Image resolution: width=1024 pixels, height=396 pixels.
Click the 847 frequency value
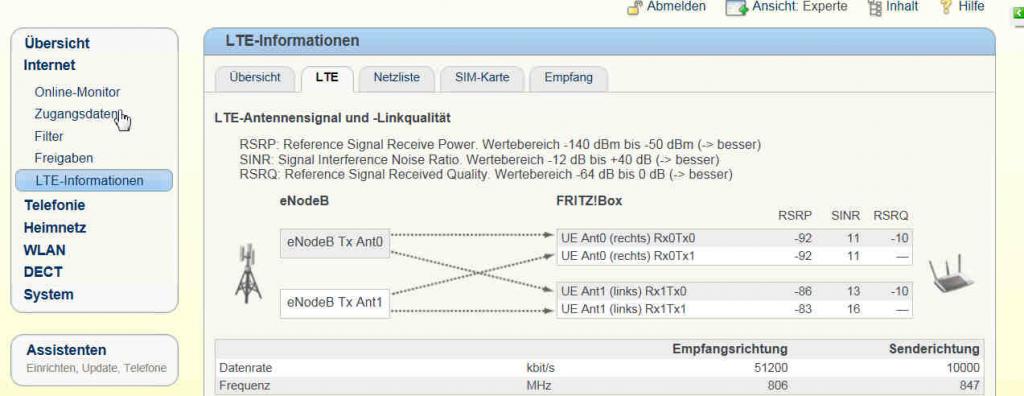(970, 386)
